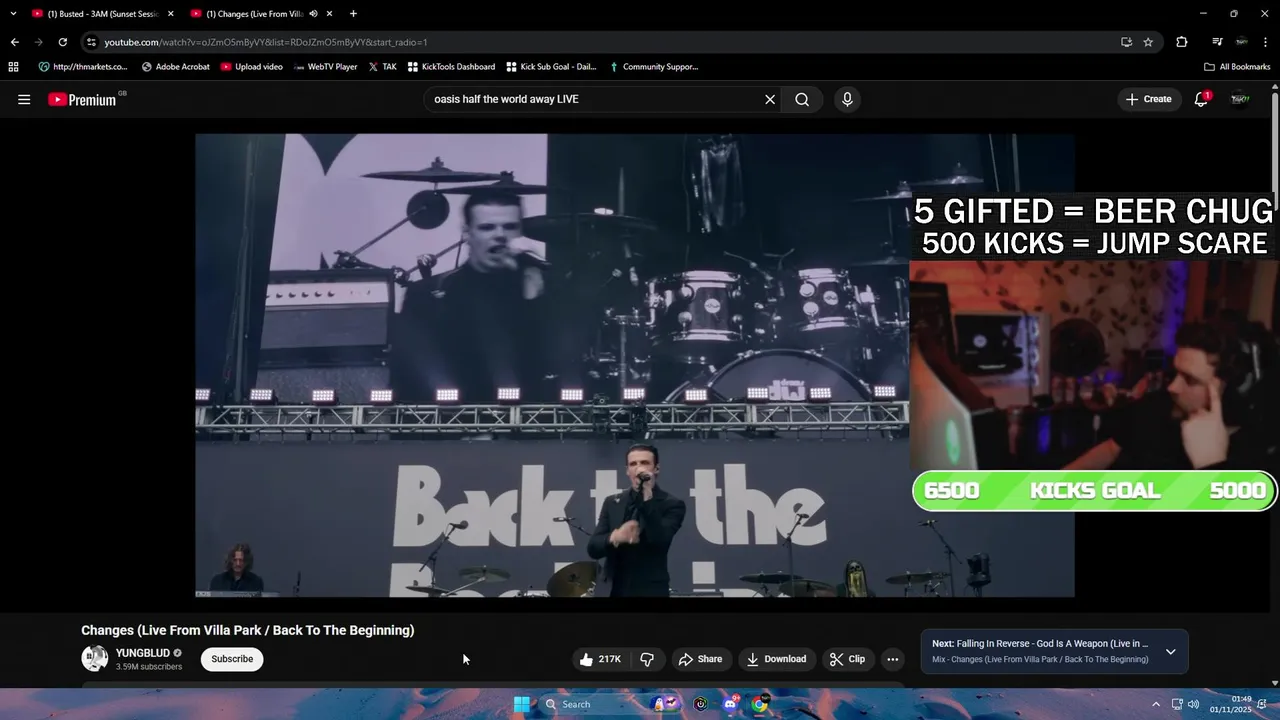The width and height of the screenshot is (1280, 720).
Task: Reload the page
Action: tap(62, 42)
